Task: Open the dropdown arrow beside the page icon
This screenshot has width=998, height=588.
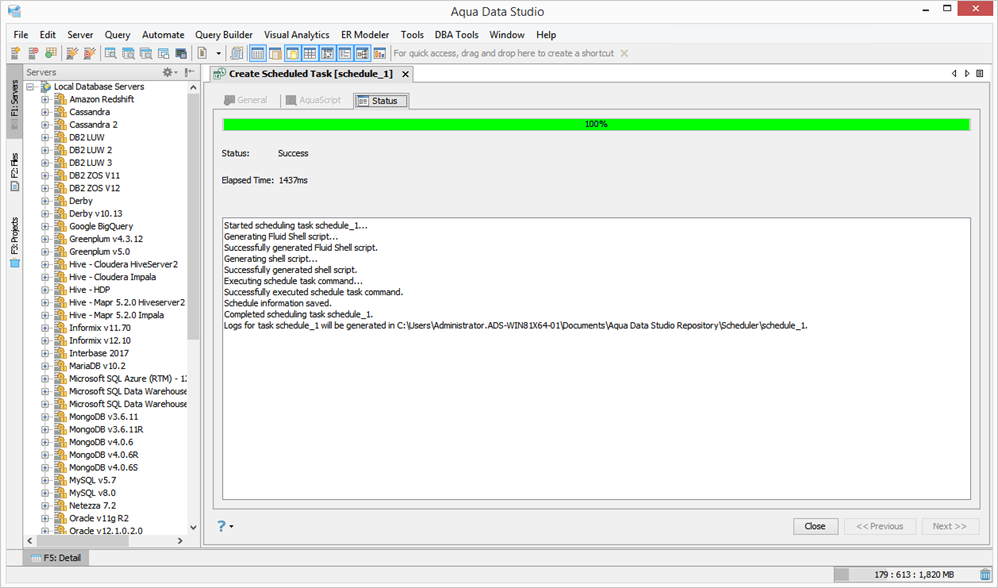Action: (x=218, y=53)
